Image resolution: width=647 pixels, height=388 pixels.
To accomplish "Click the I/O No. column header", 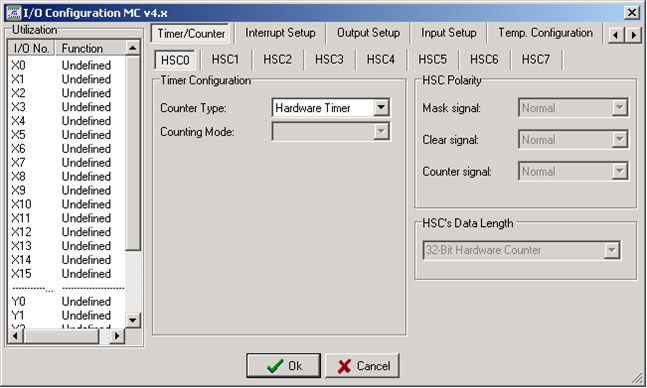I will point(32,48).
